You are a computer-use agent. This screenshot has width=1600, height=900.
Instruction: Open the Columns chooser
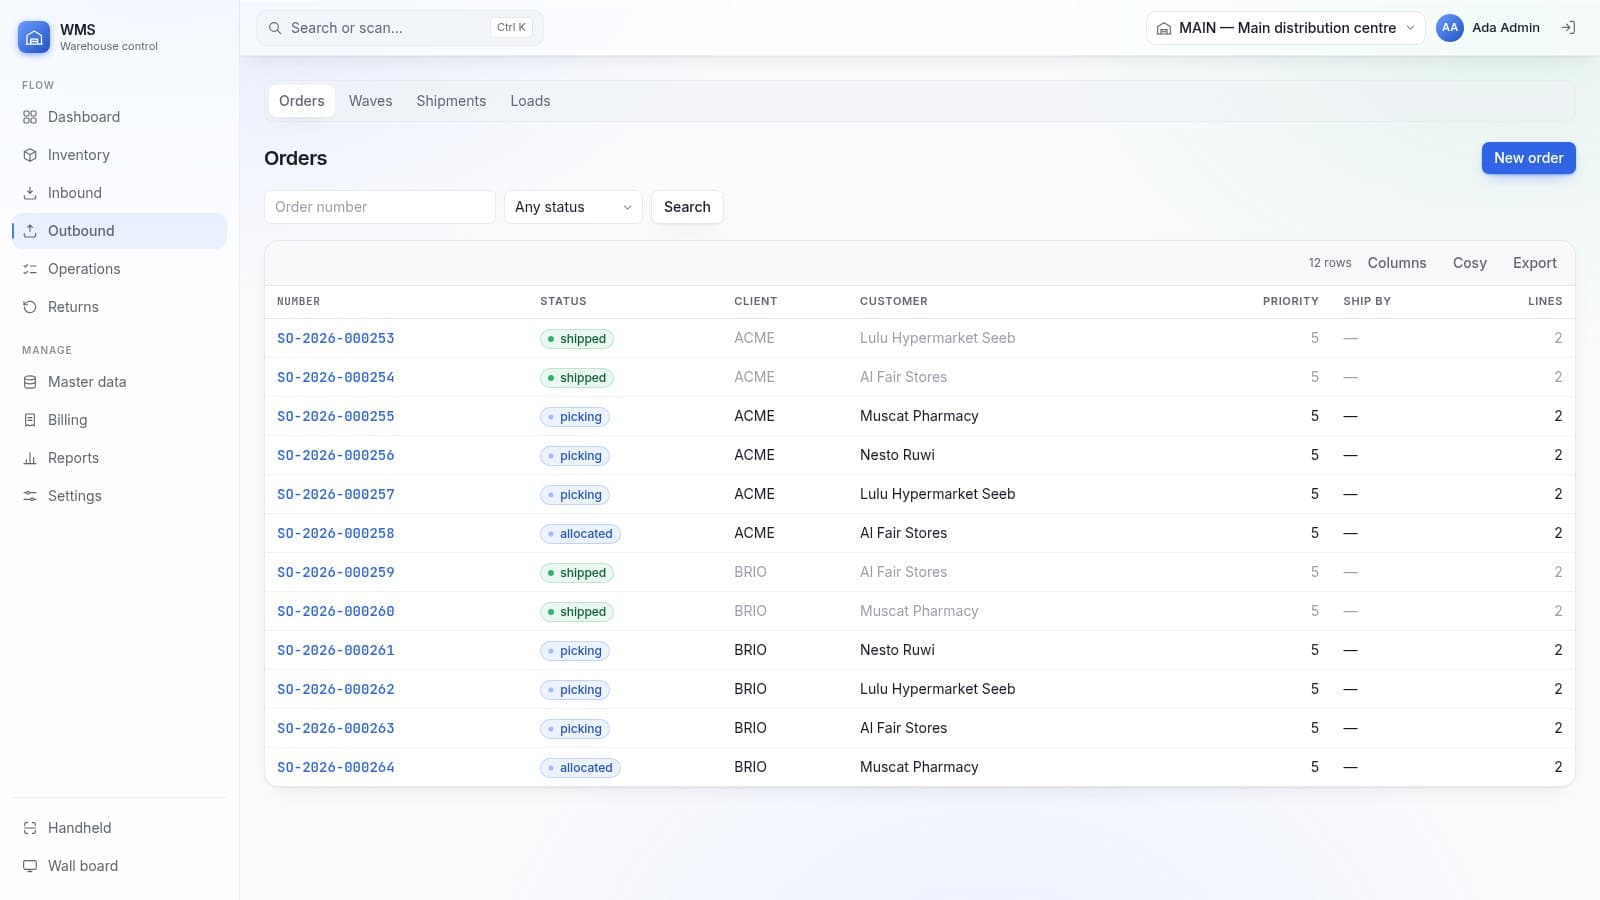pyautogui.click(x=1397, y=263)
